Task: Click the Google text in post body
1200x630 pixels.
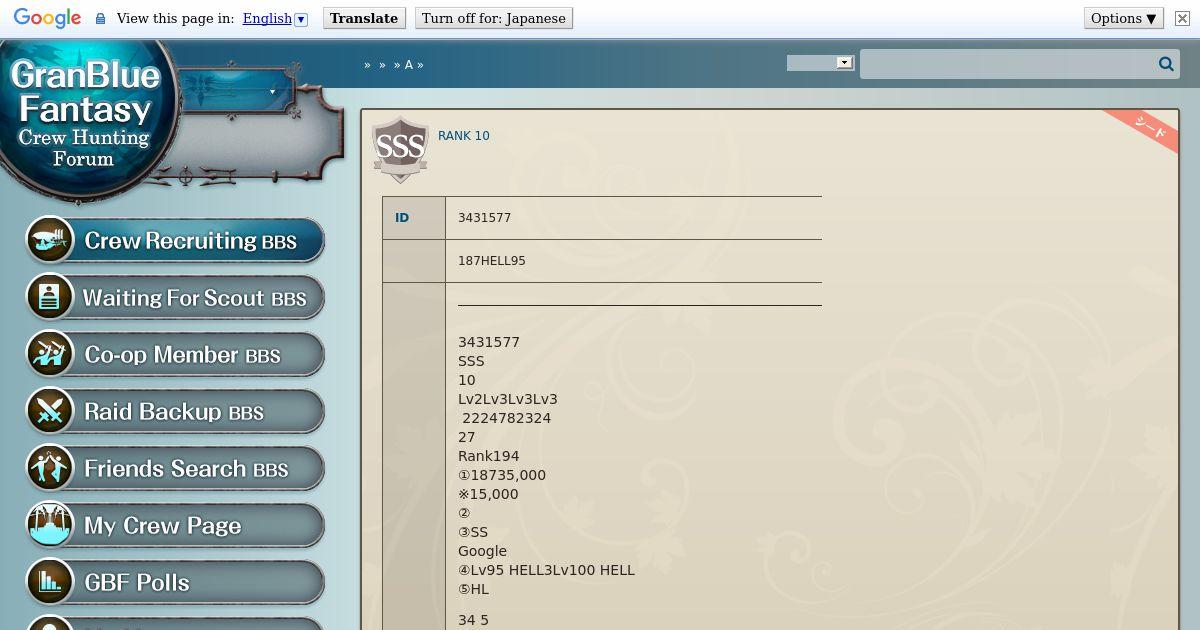Action: pyautogui.click(x=482, y=551)
